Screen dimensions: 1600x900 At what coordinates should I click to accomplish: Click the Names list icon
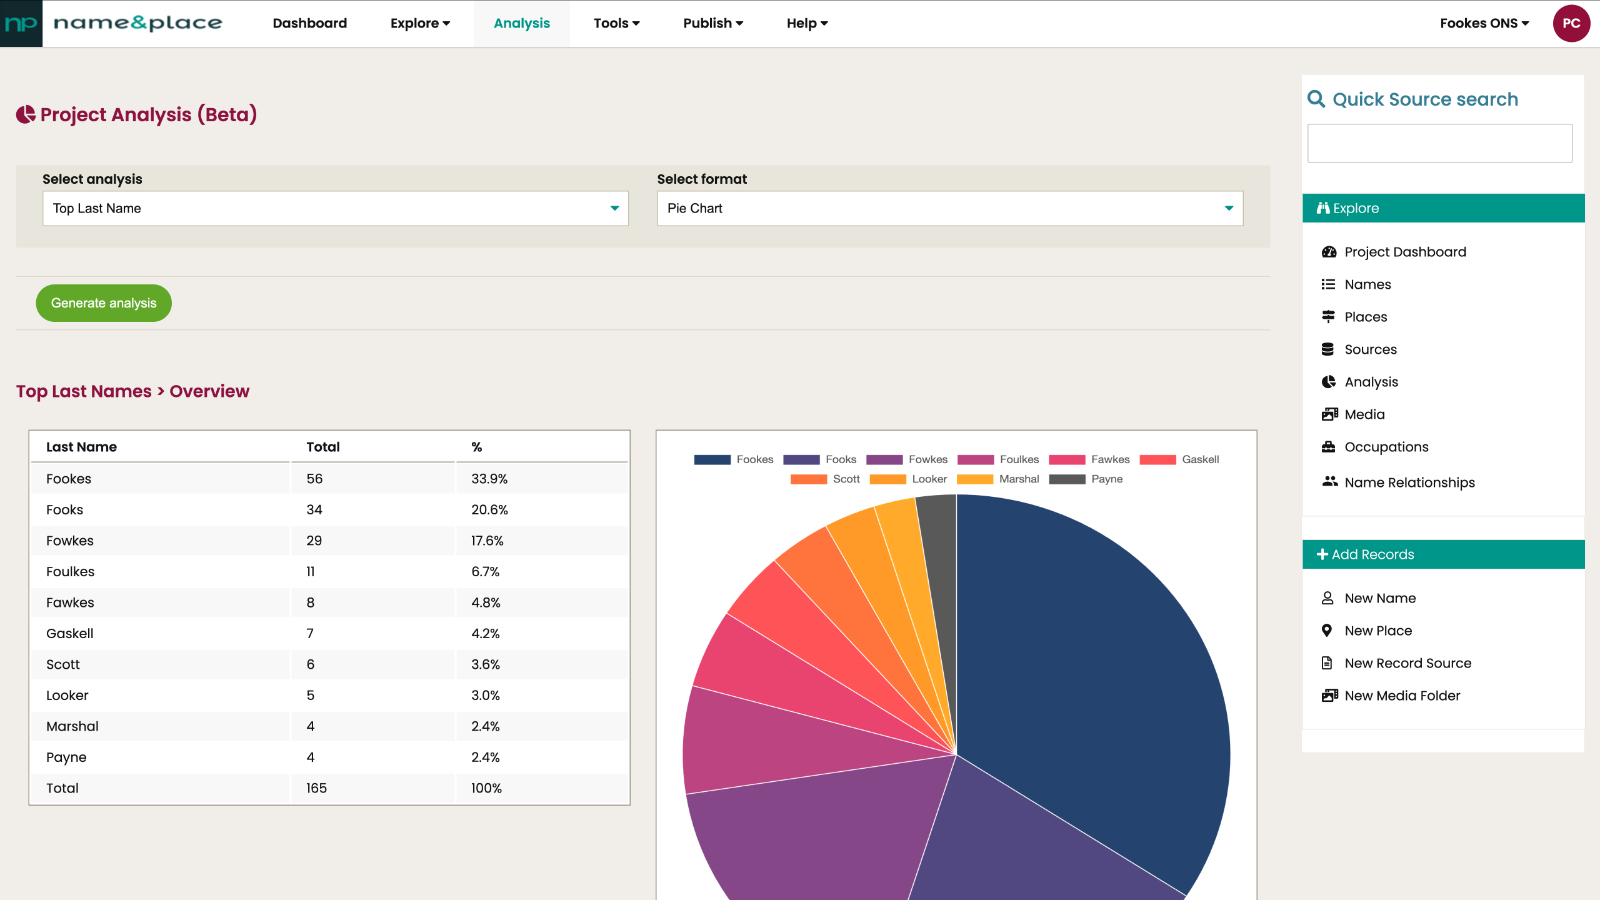1328,284
